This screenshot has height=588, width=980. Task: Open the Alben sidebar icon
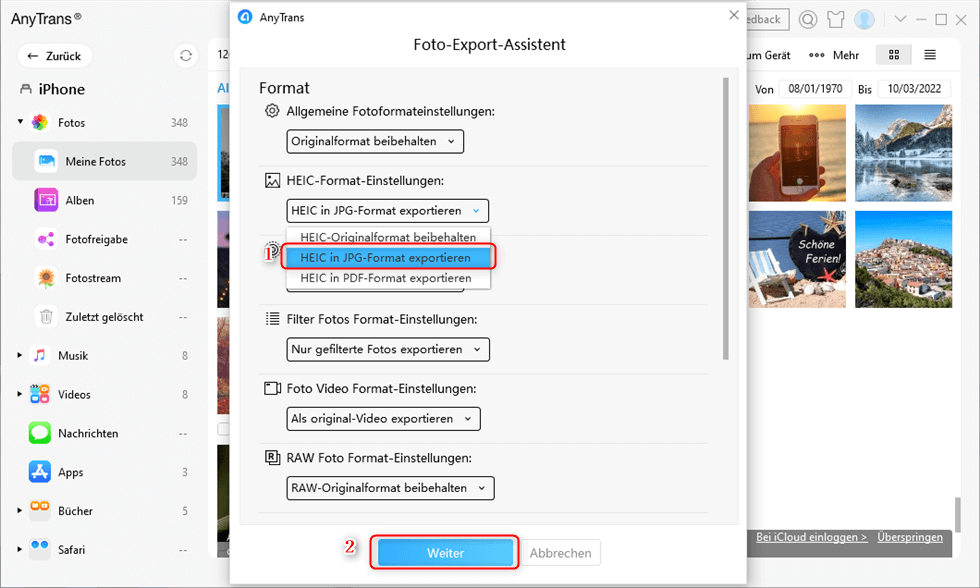(46, 200)
